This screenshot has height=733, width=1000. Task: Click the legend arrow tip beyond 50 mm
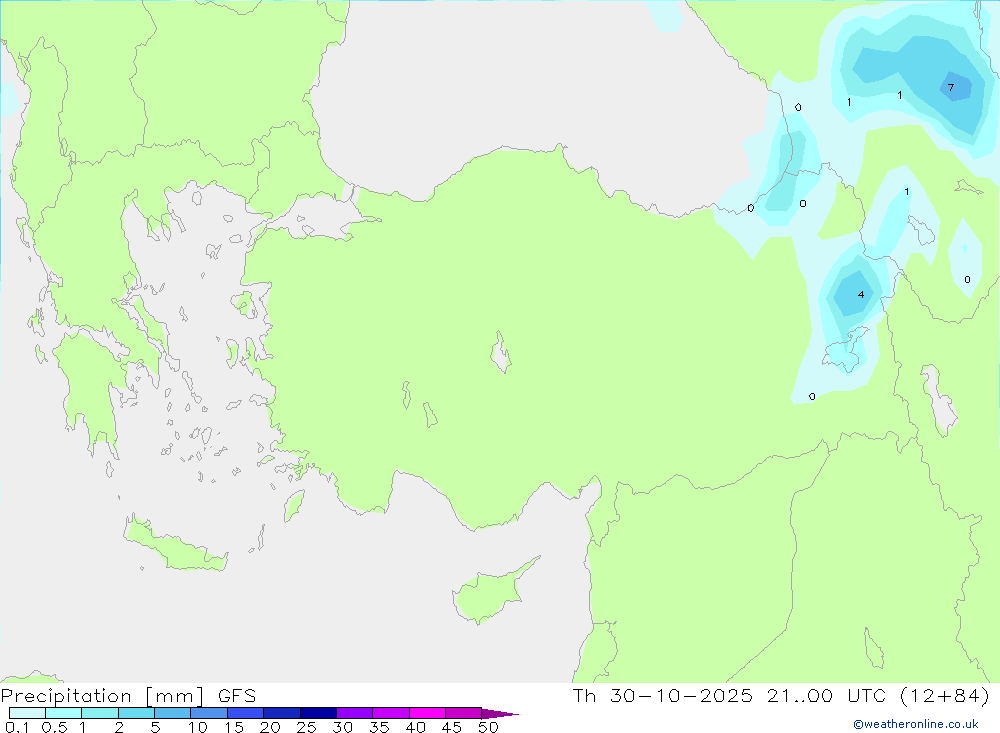tap(500, 714)
